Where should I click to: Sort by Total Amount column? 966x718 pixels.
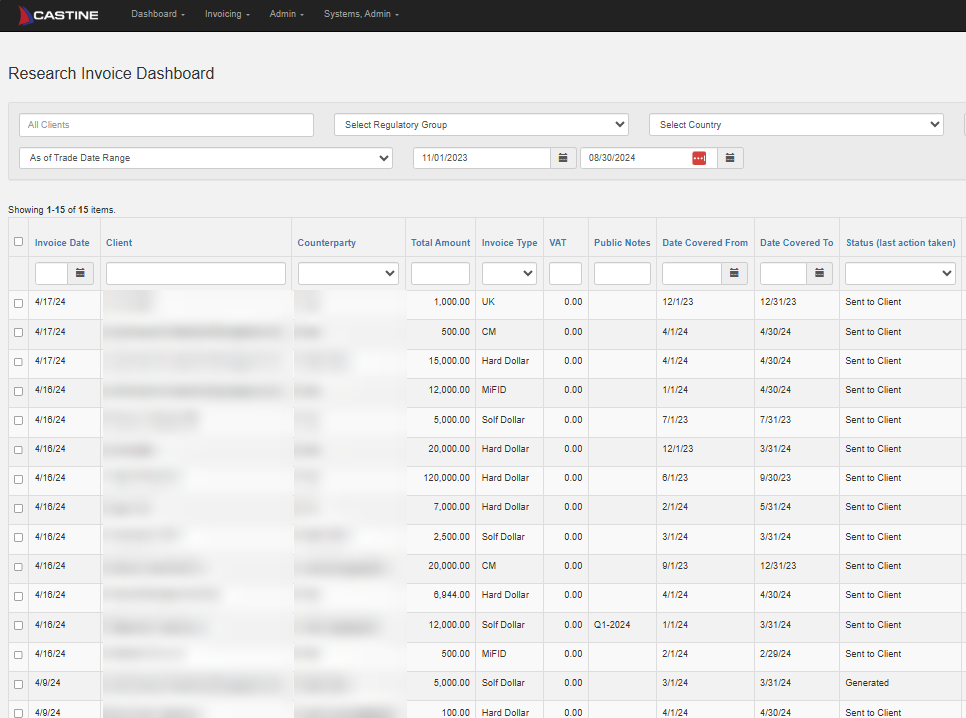[440, 243]
